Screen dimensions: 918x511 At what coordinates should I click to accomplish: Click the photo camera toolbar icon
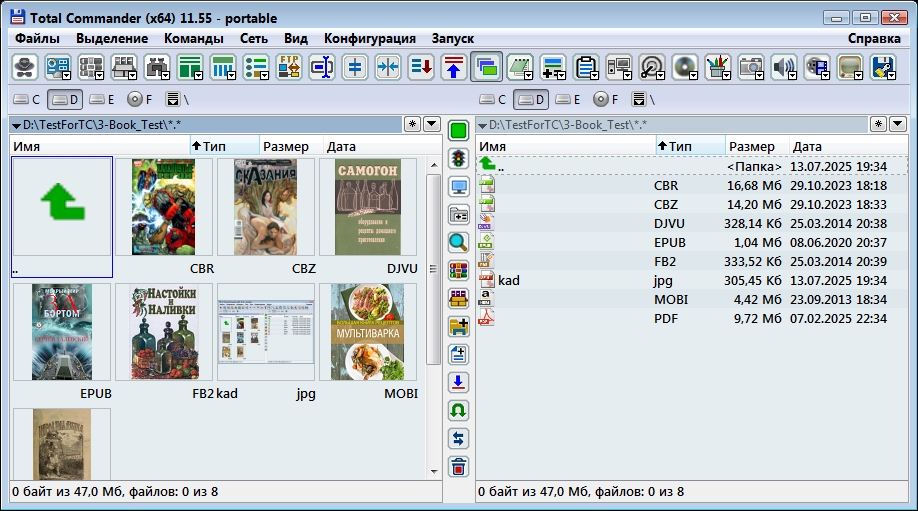(749, 67)
